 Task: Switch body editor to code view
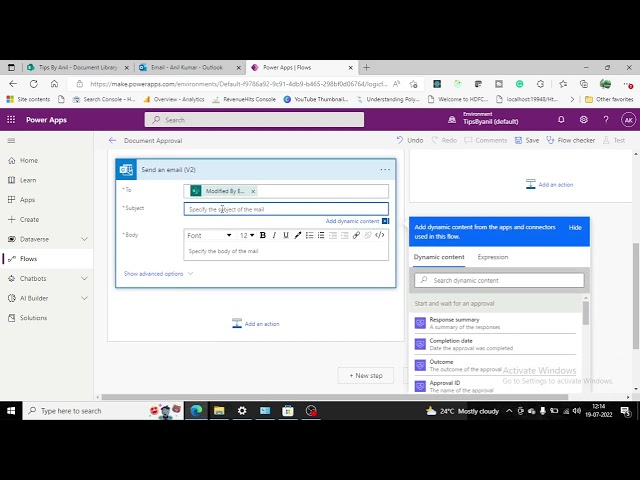point(380,235)
